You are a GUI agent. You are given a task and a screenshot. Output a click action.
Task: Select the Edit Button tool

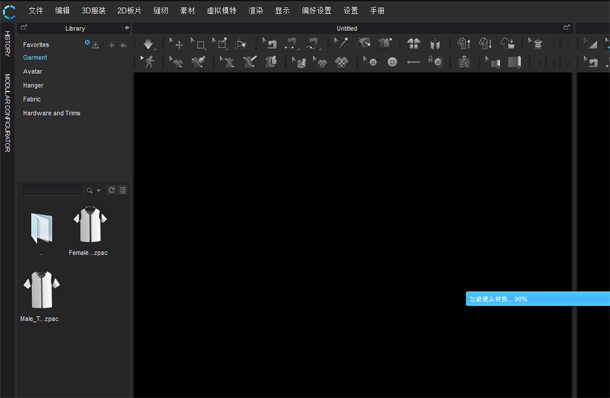370,62
